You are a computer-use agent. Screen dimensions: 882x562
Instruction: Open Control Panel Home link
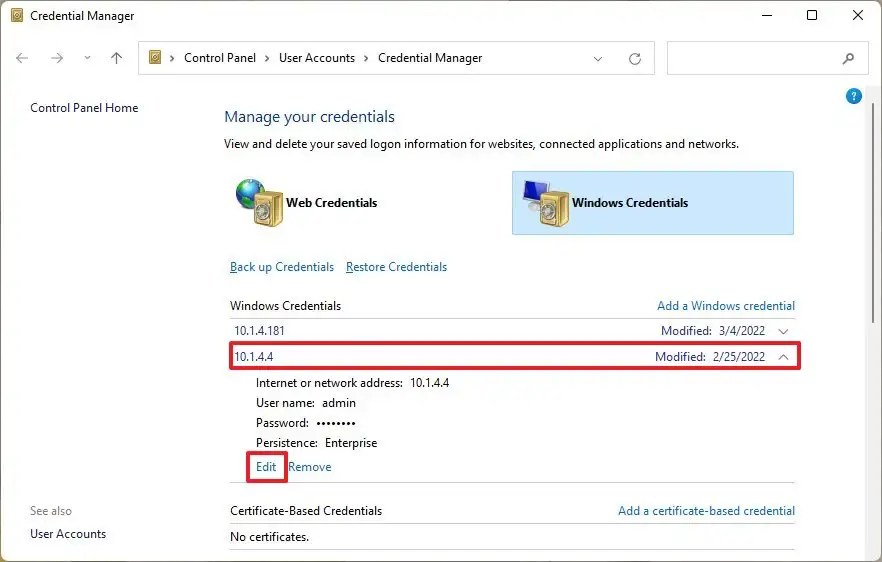point(84,107)
